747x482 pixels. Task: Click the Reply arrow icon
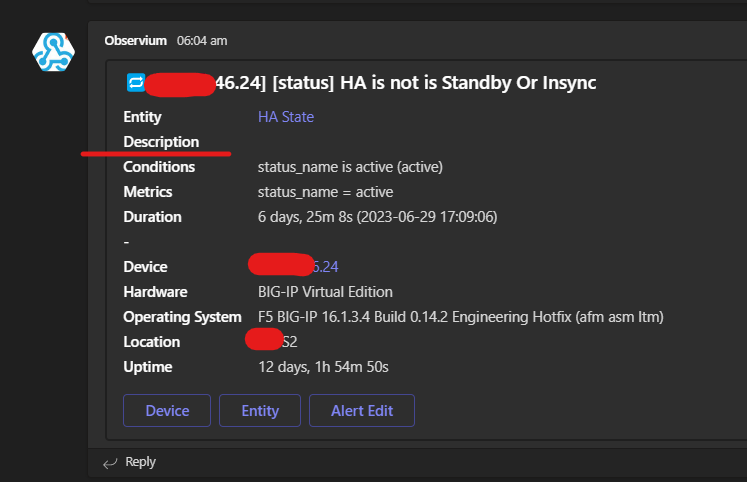pyautogui.click(x=110, y=463)
